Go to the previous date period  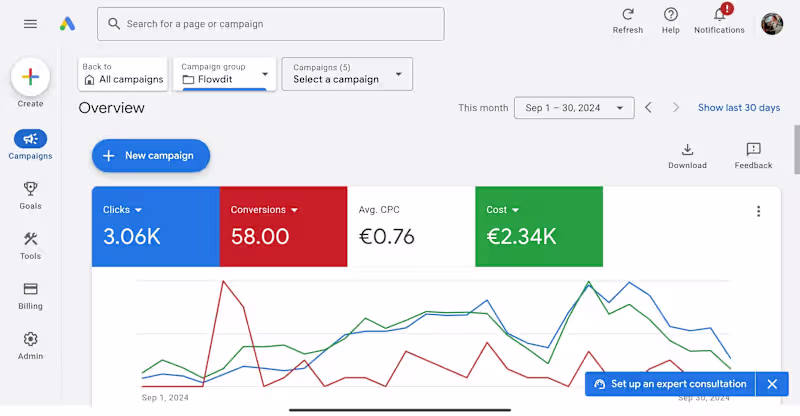click(648, 108)
